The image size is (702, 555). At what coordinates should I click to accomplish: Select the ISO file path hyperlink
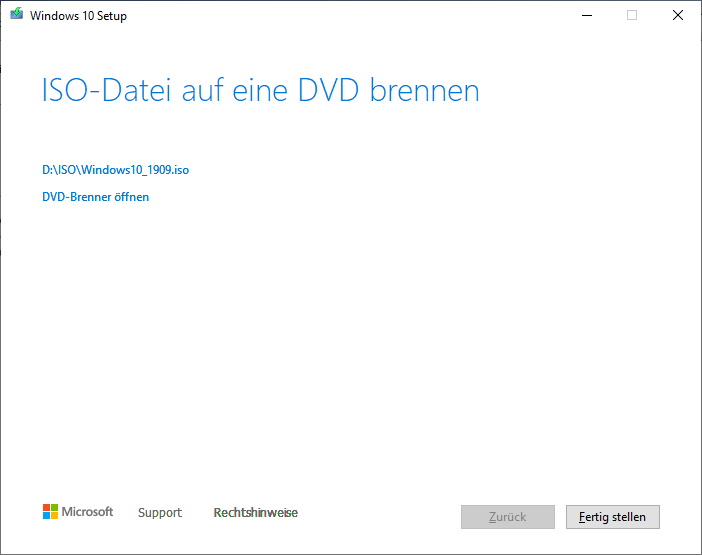coord(116,170)
